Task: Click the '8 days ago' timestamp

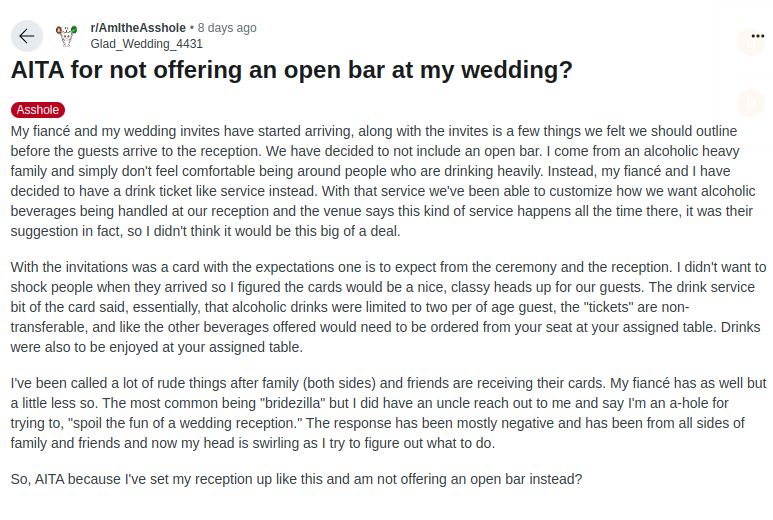Action: [227, 28]
